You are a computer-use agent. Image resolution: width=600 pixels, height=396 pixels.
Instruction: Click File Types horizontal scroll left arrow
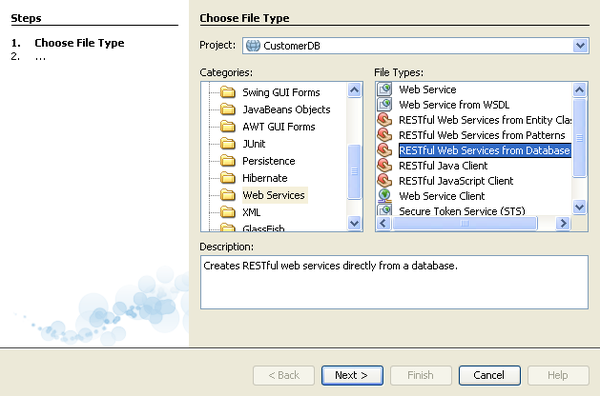pos(384,223)
